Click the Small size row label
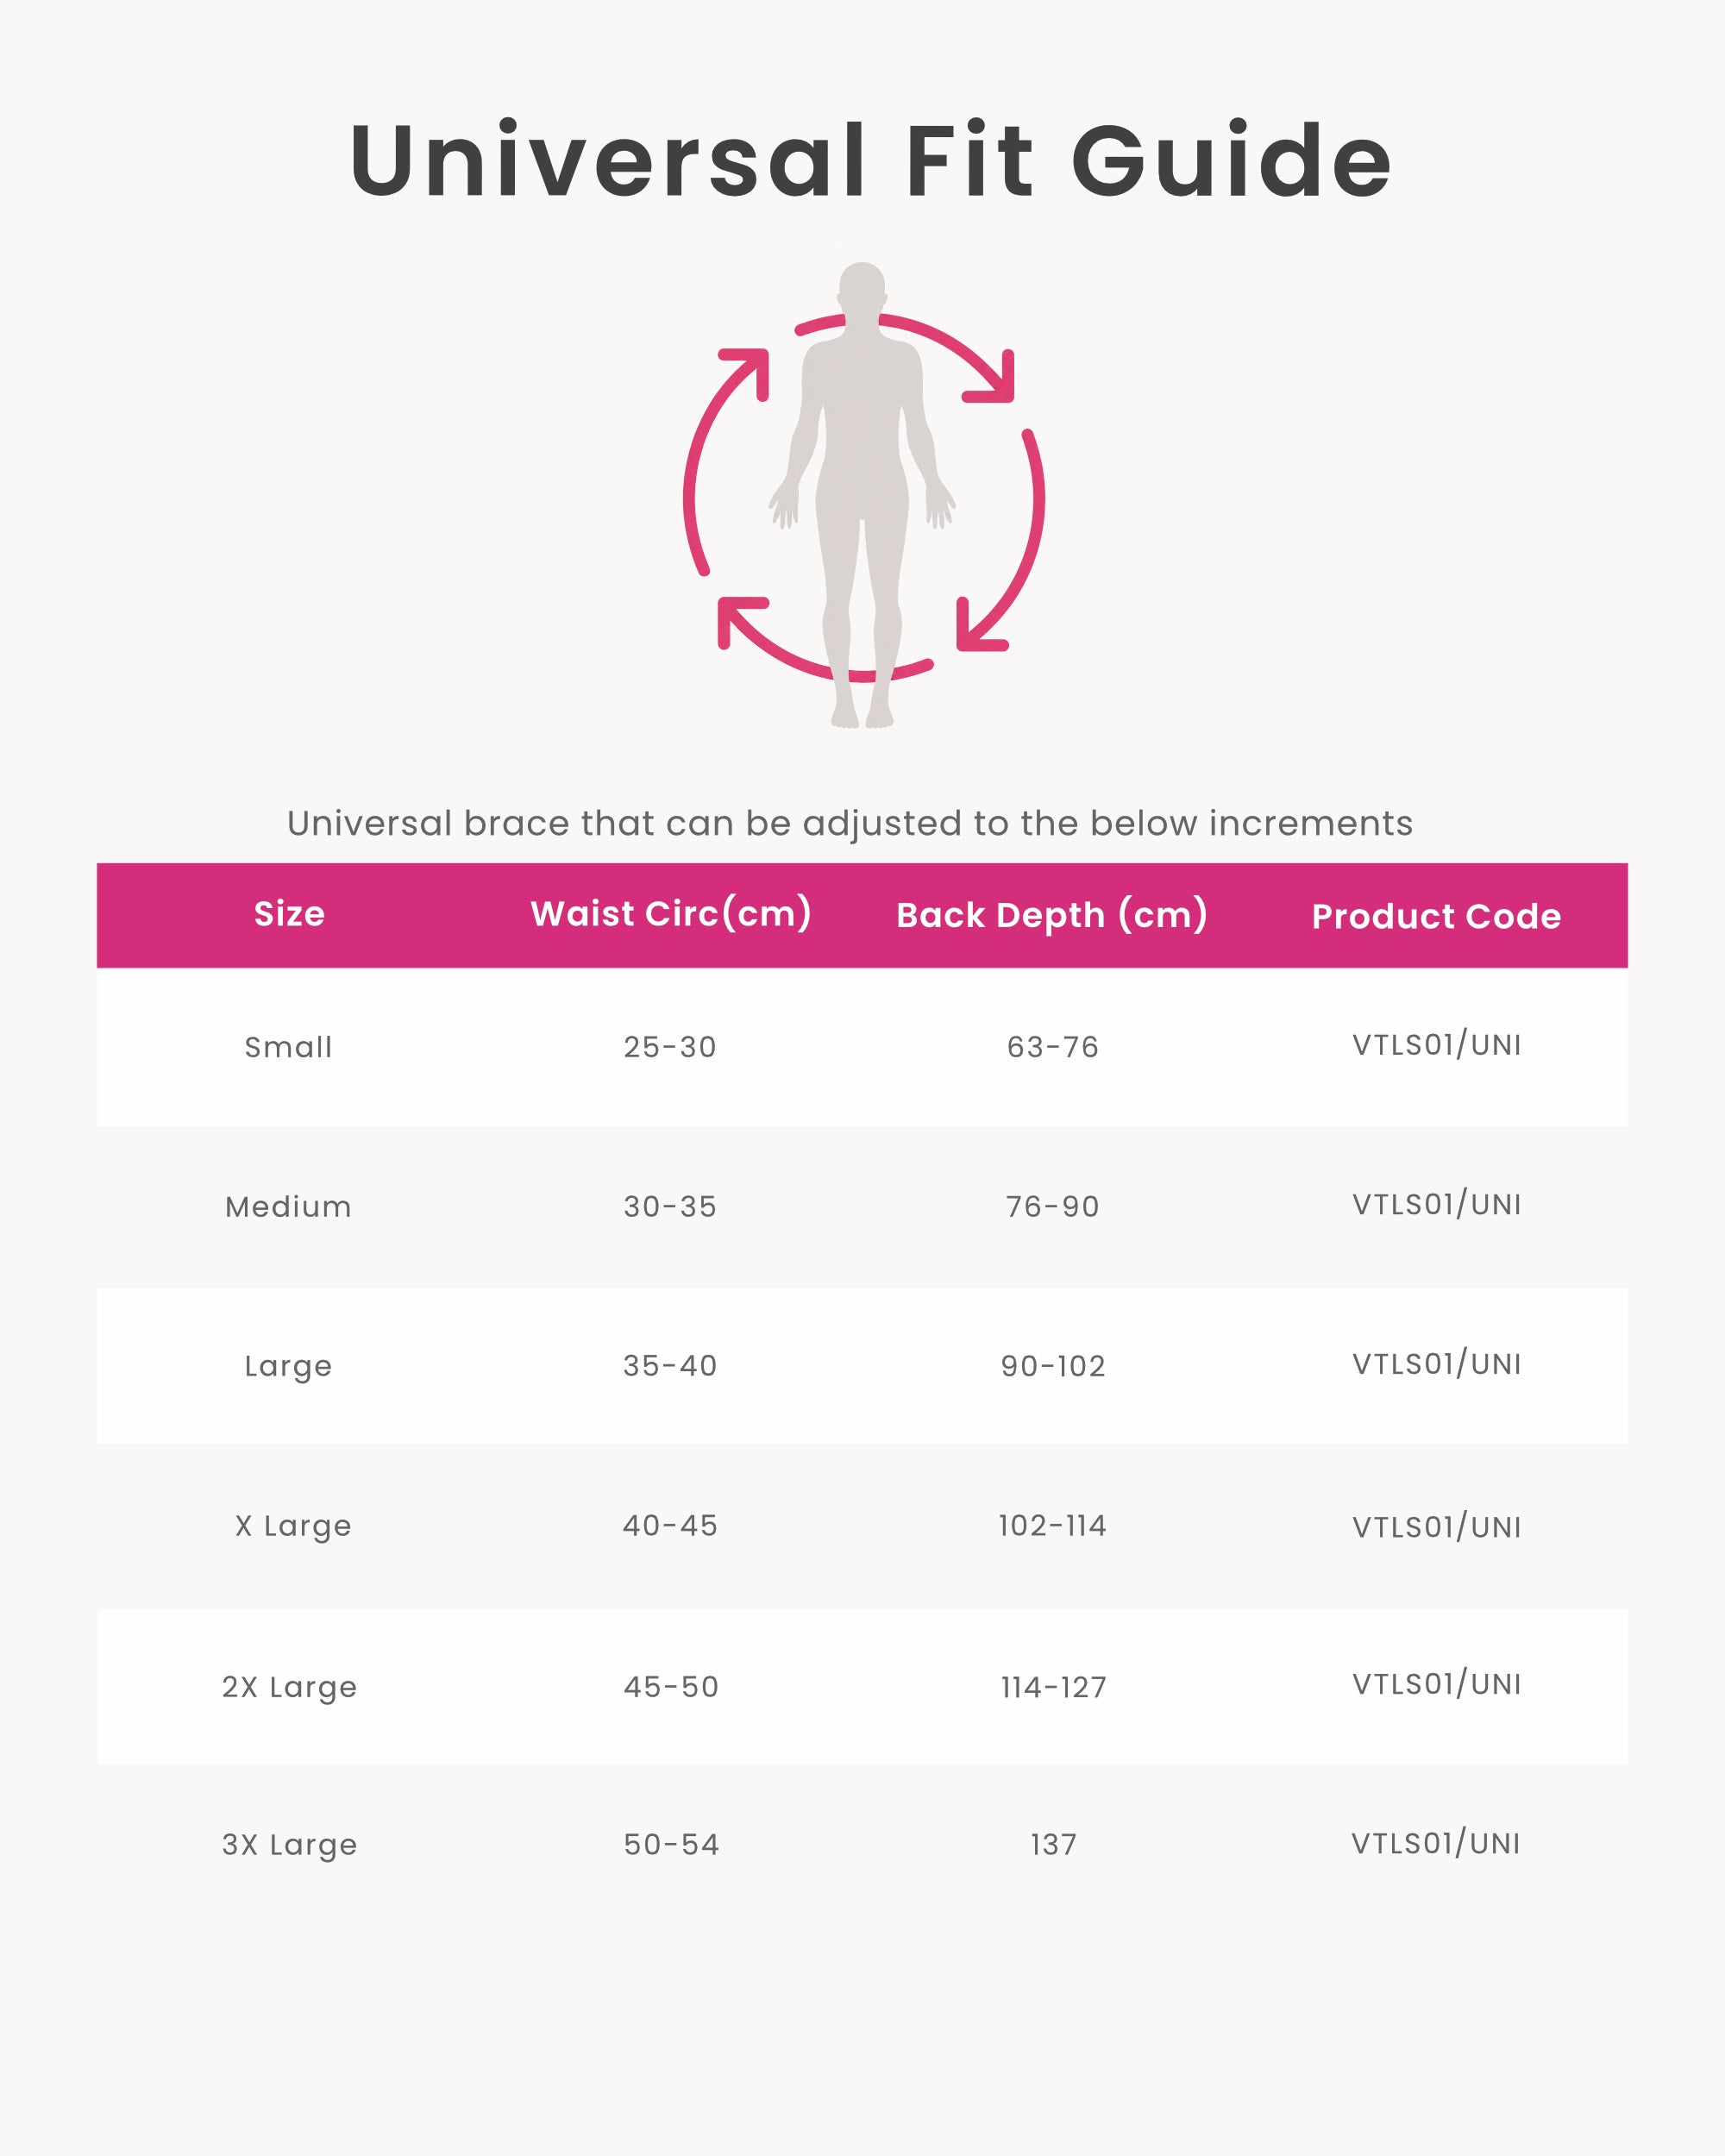 (x=288, y=1047)
